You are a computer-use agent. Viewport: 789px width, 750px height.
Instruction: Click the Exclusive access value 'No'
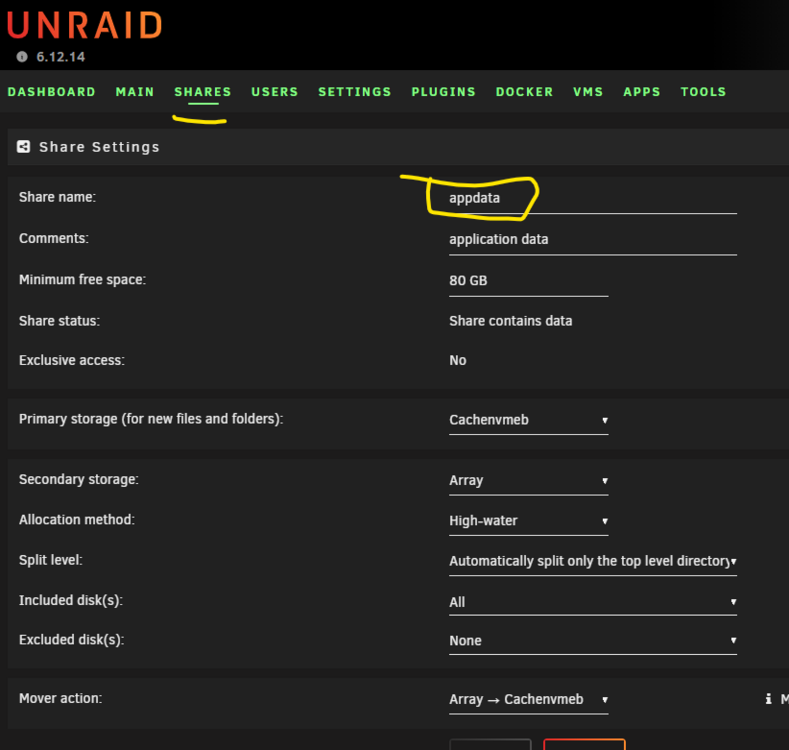[457, 360]
